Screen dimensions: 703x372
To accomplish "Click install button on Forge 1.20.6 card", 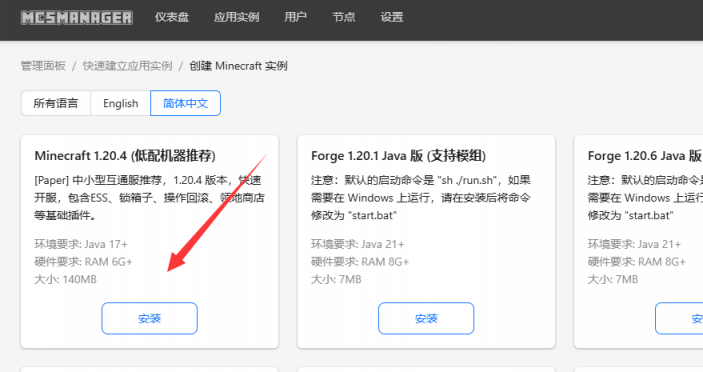I will tap(679, 318).
